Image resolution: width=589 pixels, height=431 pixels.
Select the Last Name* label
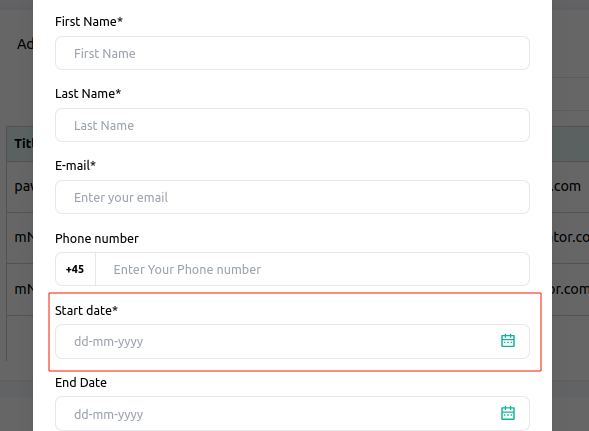tap(88, 94)
